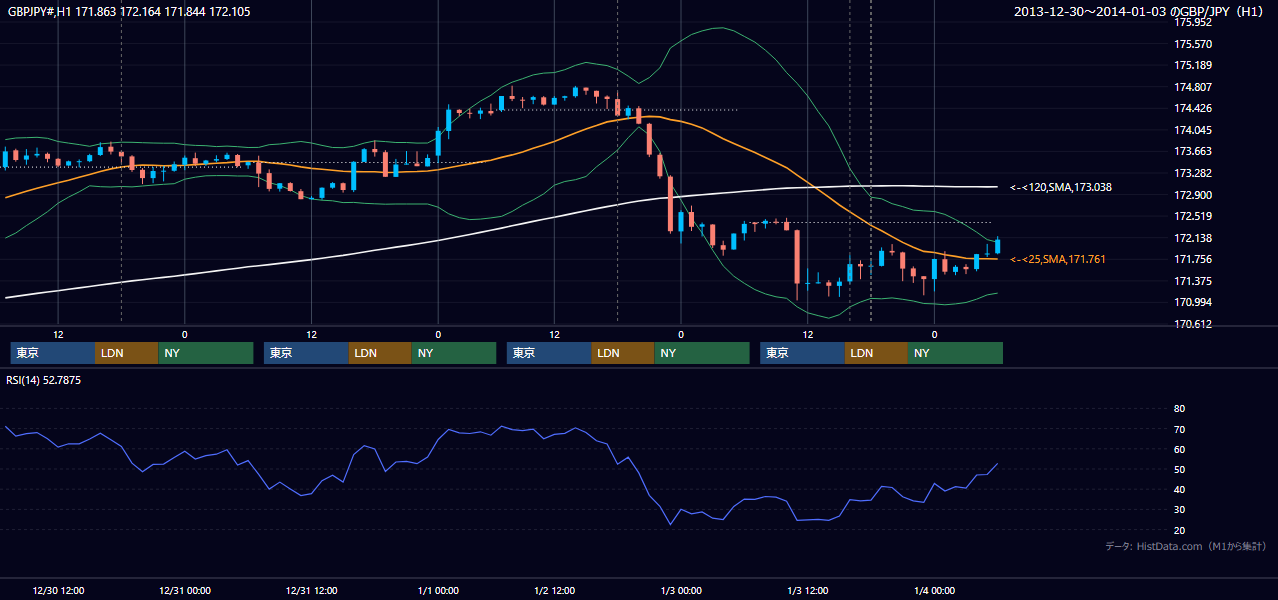Click the 12/31 00:00 date label

(184, 590)
